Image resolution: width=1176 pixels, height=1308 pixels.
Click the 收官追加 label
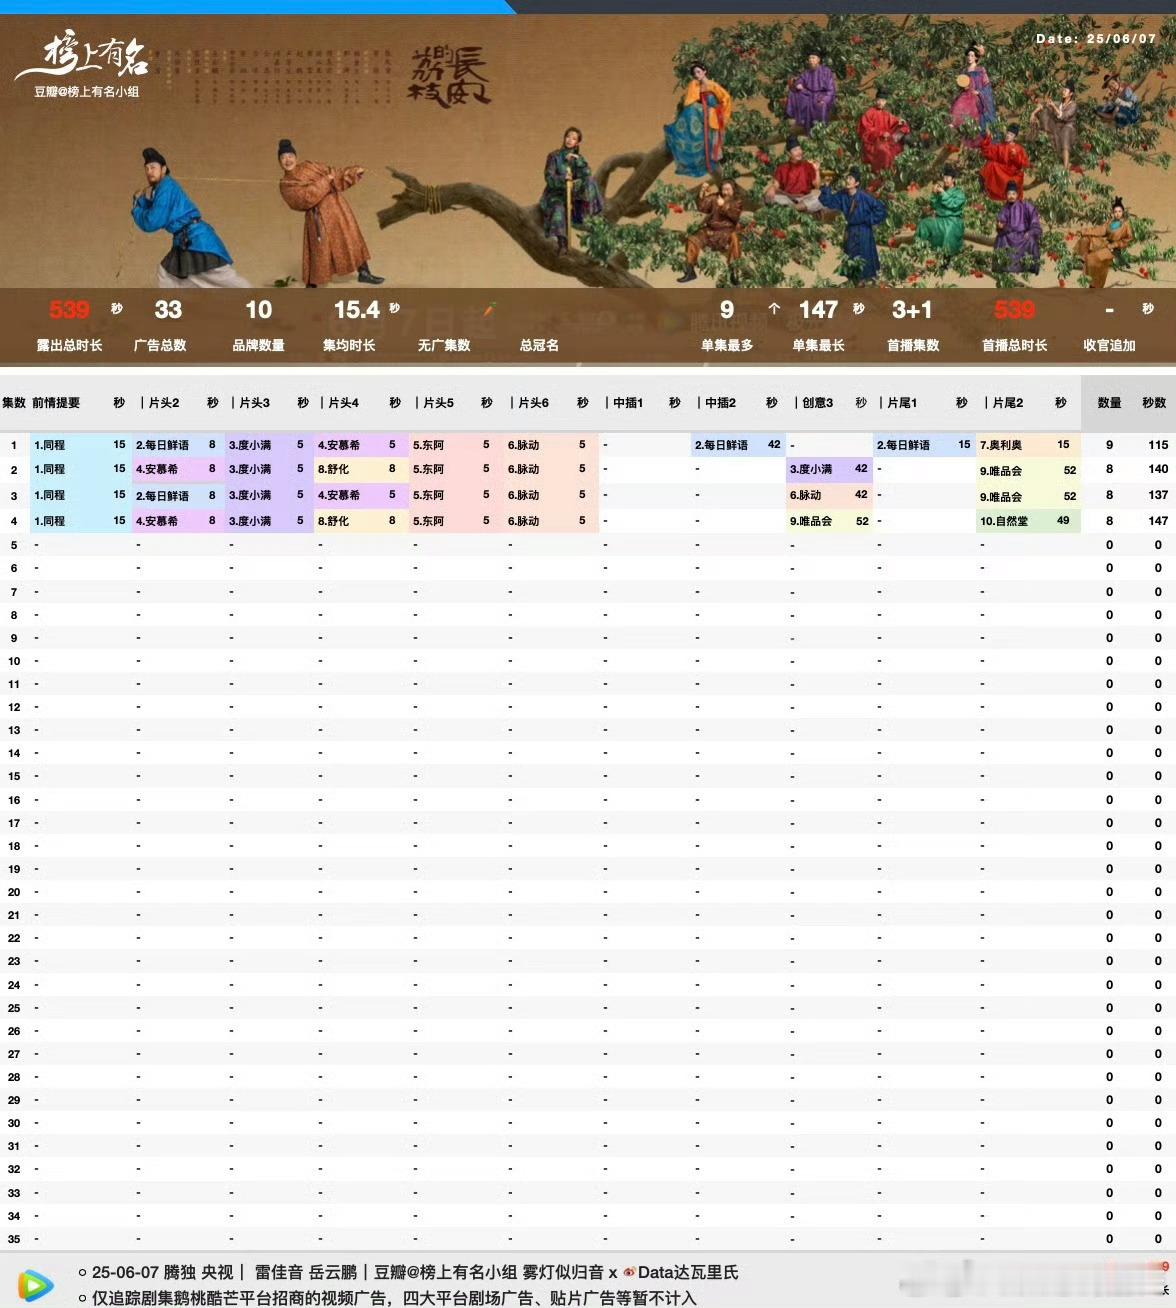[1109, 345]
